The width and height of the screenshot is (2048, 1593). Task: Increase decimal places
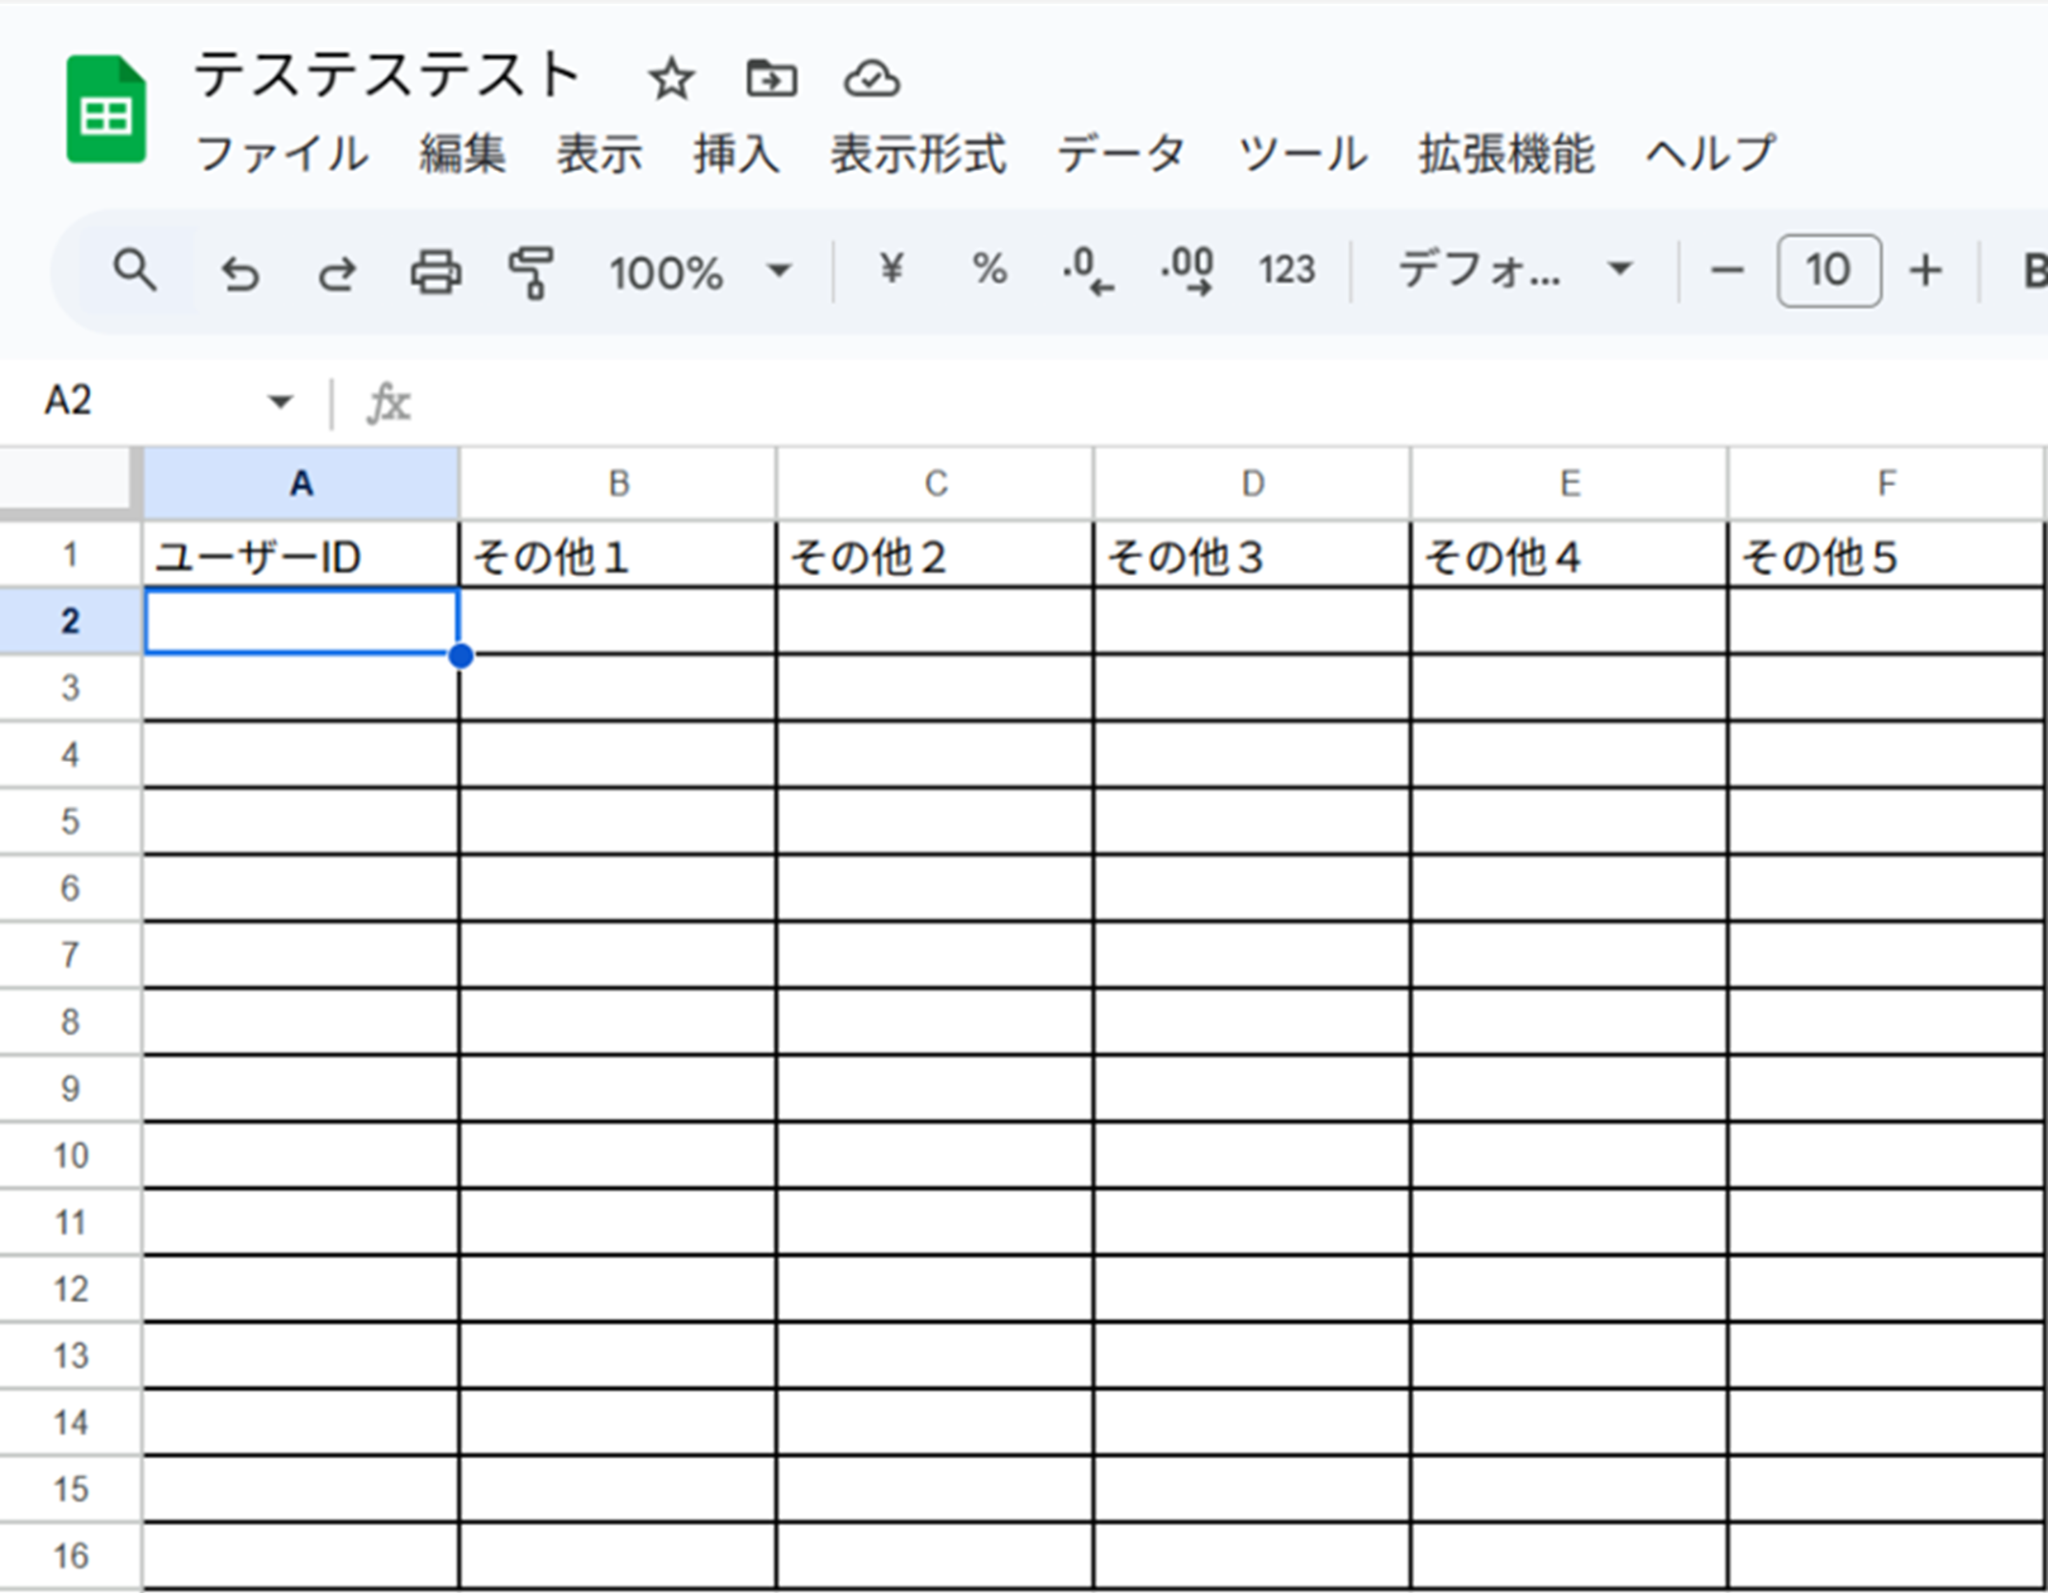coord(1187,271)
